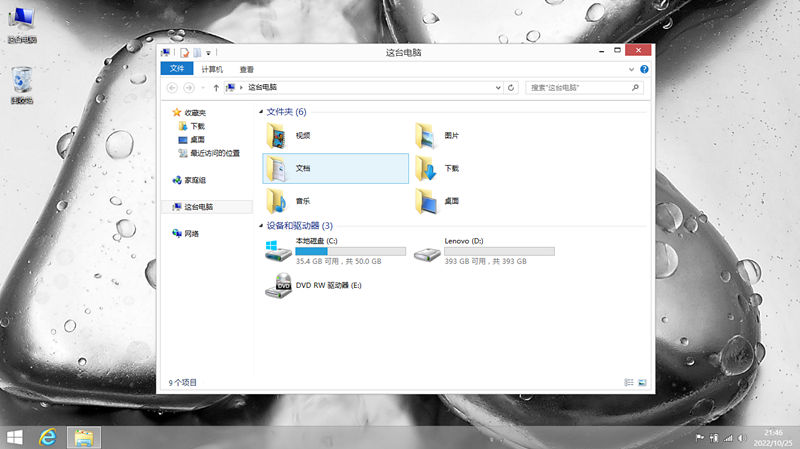Image resolution: width=800 pixels, height=449 pixels.
Task: Expand the ribbon with the chevron
Action: [631, 69]
